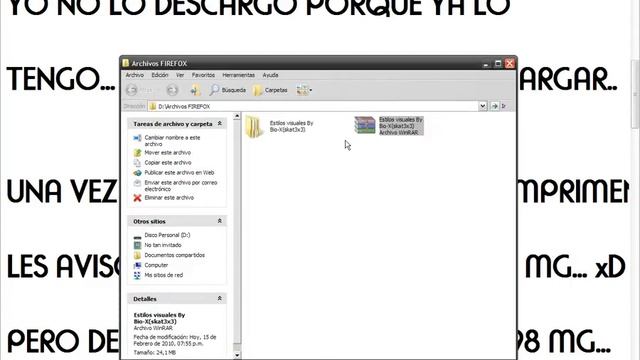Click the side pane scroll down arrow

pyautogui.click(x=237, y=355)
